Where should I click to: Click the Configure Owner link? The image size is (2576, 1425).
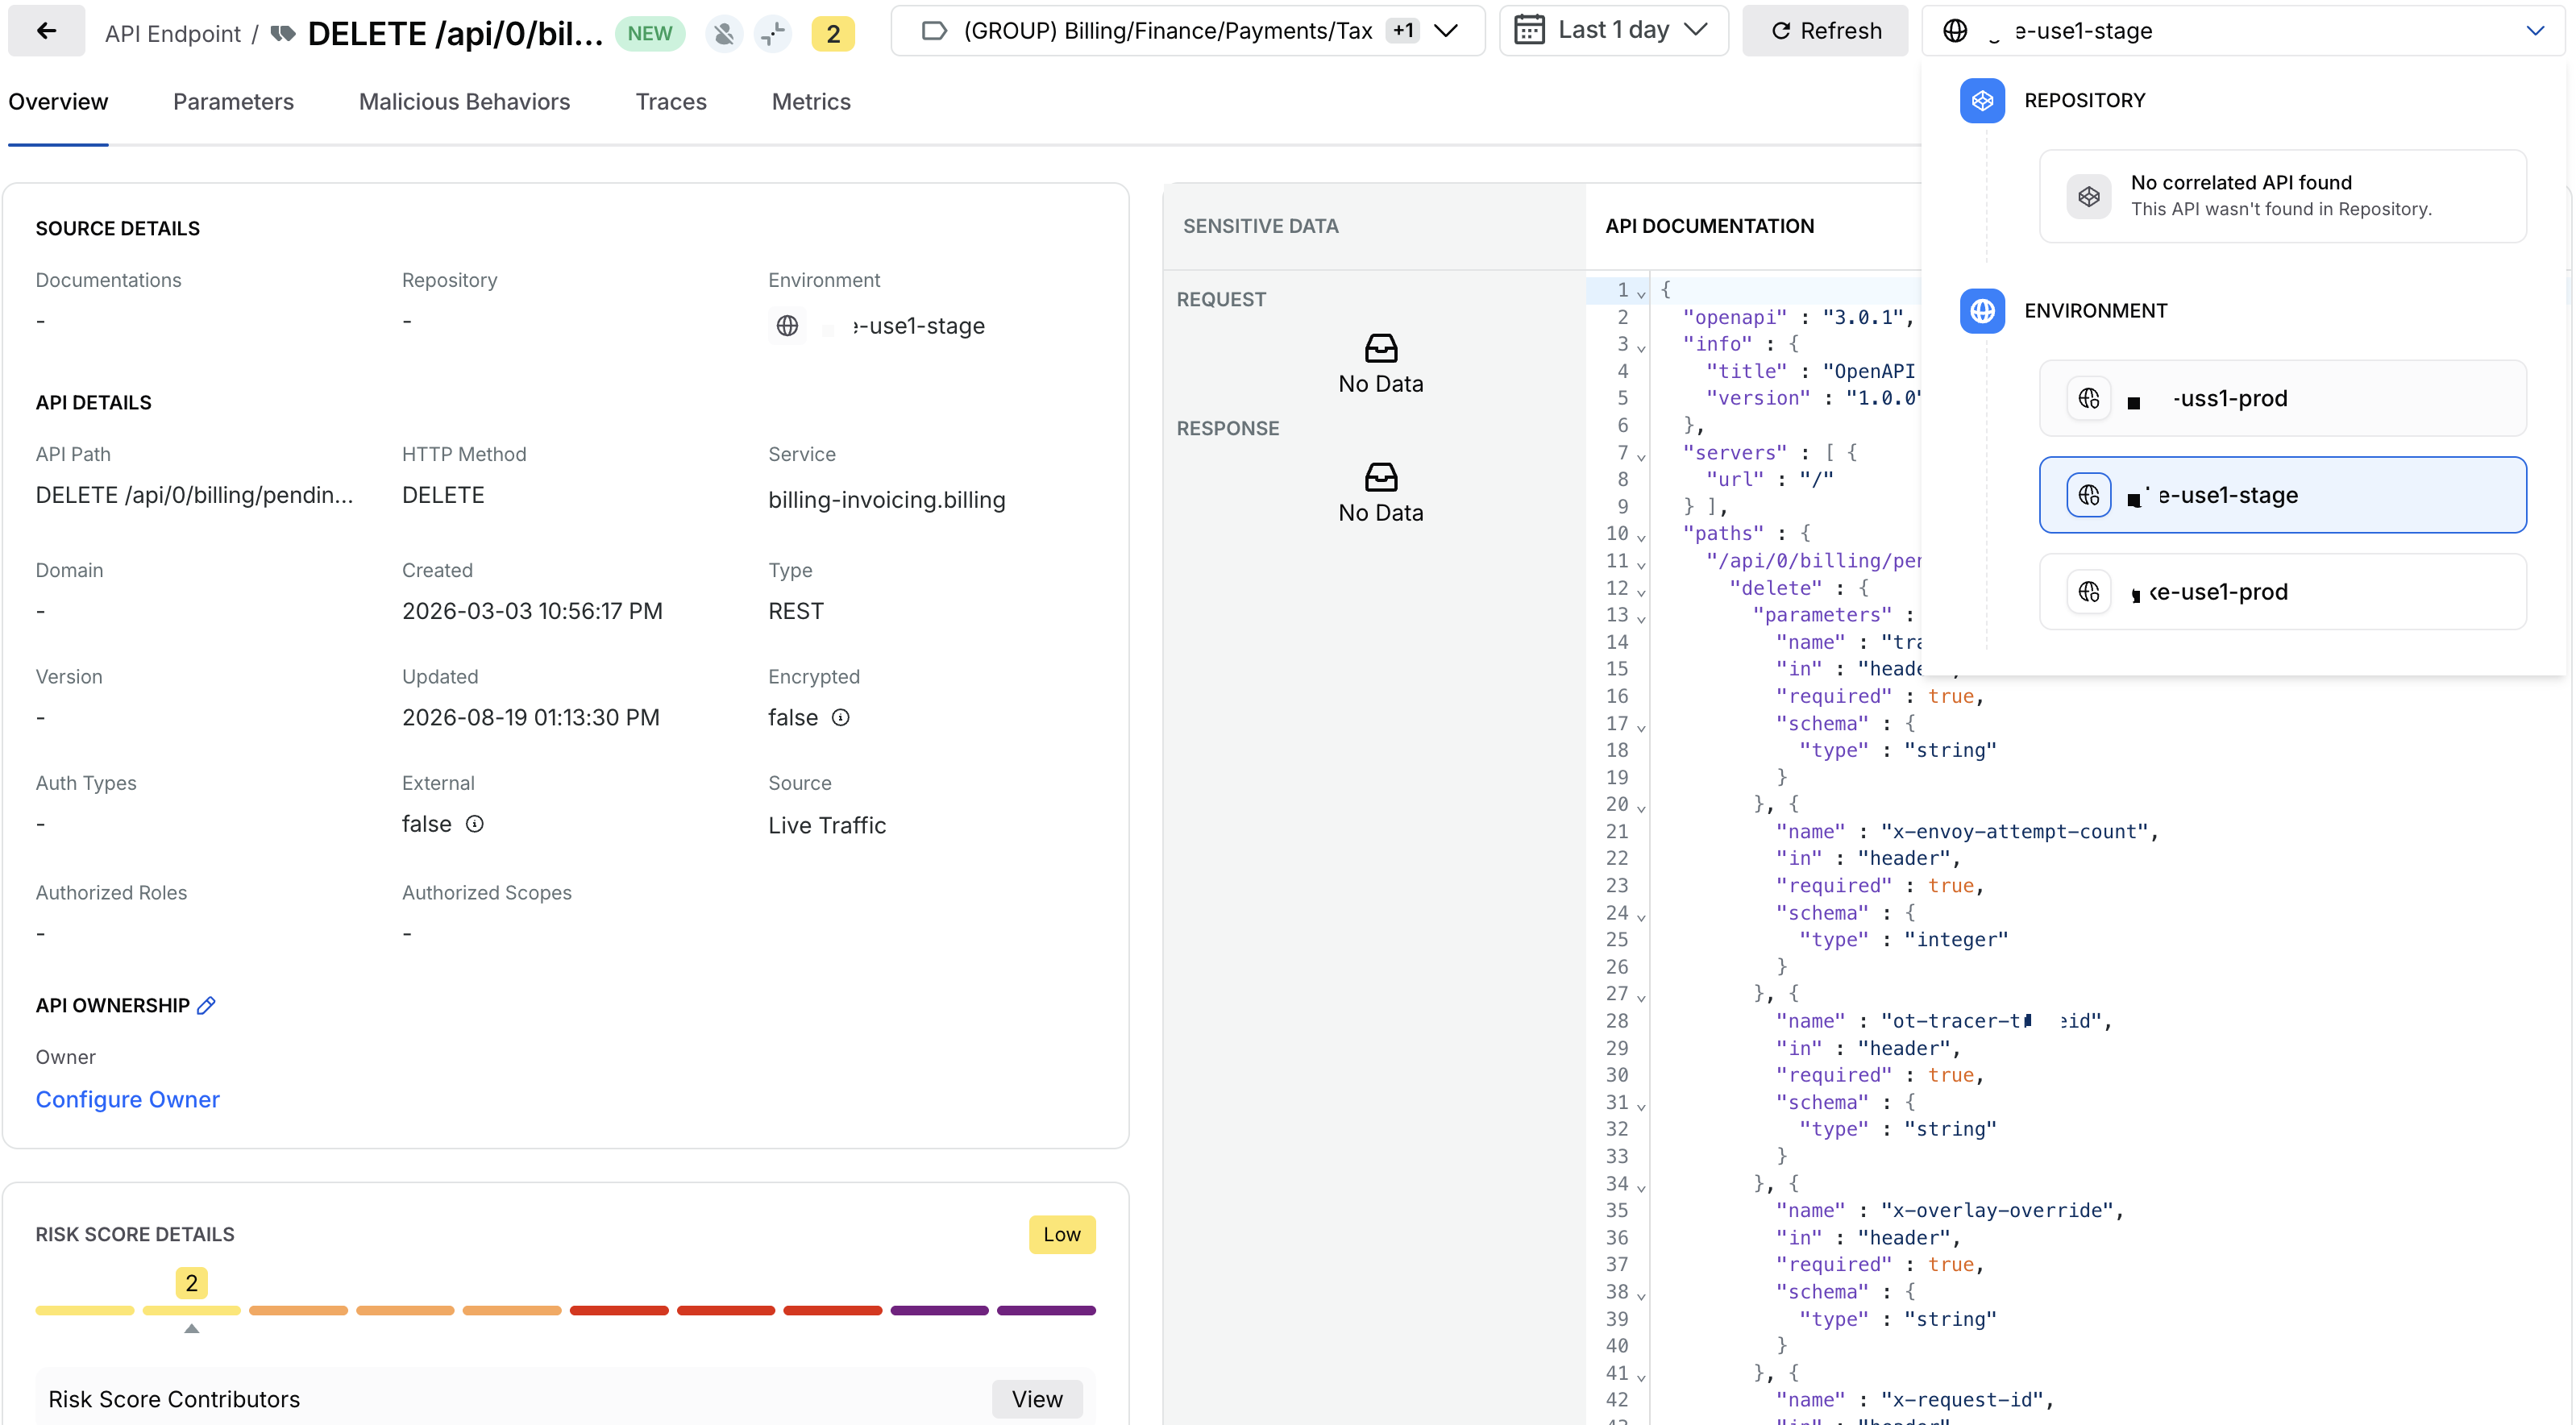click(x=127, y=1099)
